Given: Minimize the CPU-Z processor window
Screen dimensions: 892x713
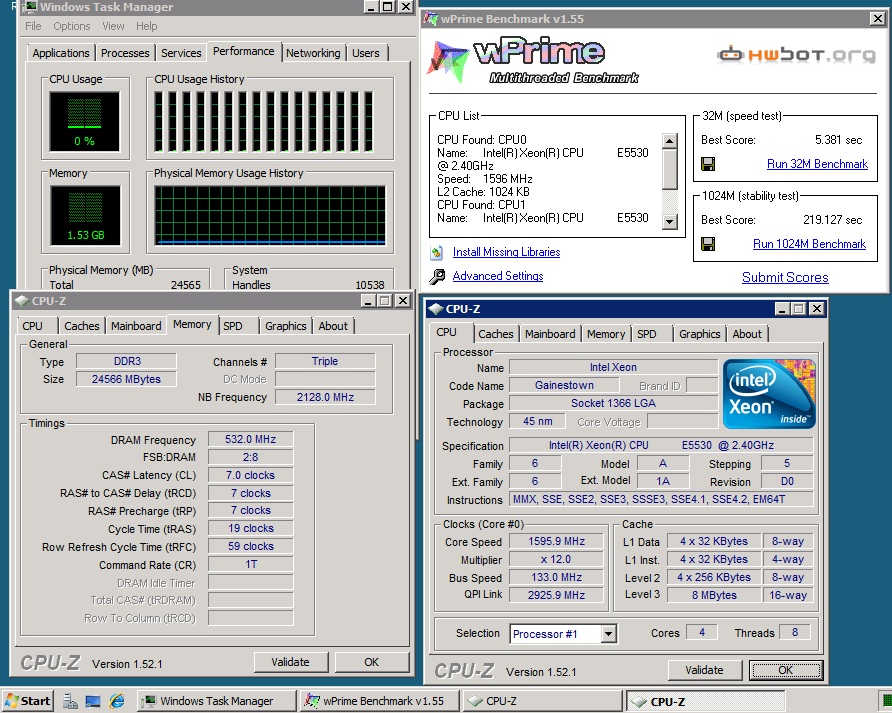Looking at the screenshot, I should 783,309.
